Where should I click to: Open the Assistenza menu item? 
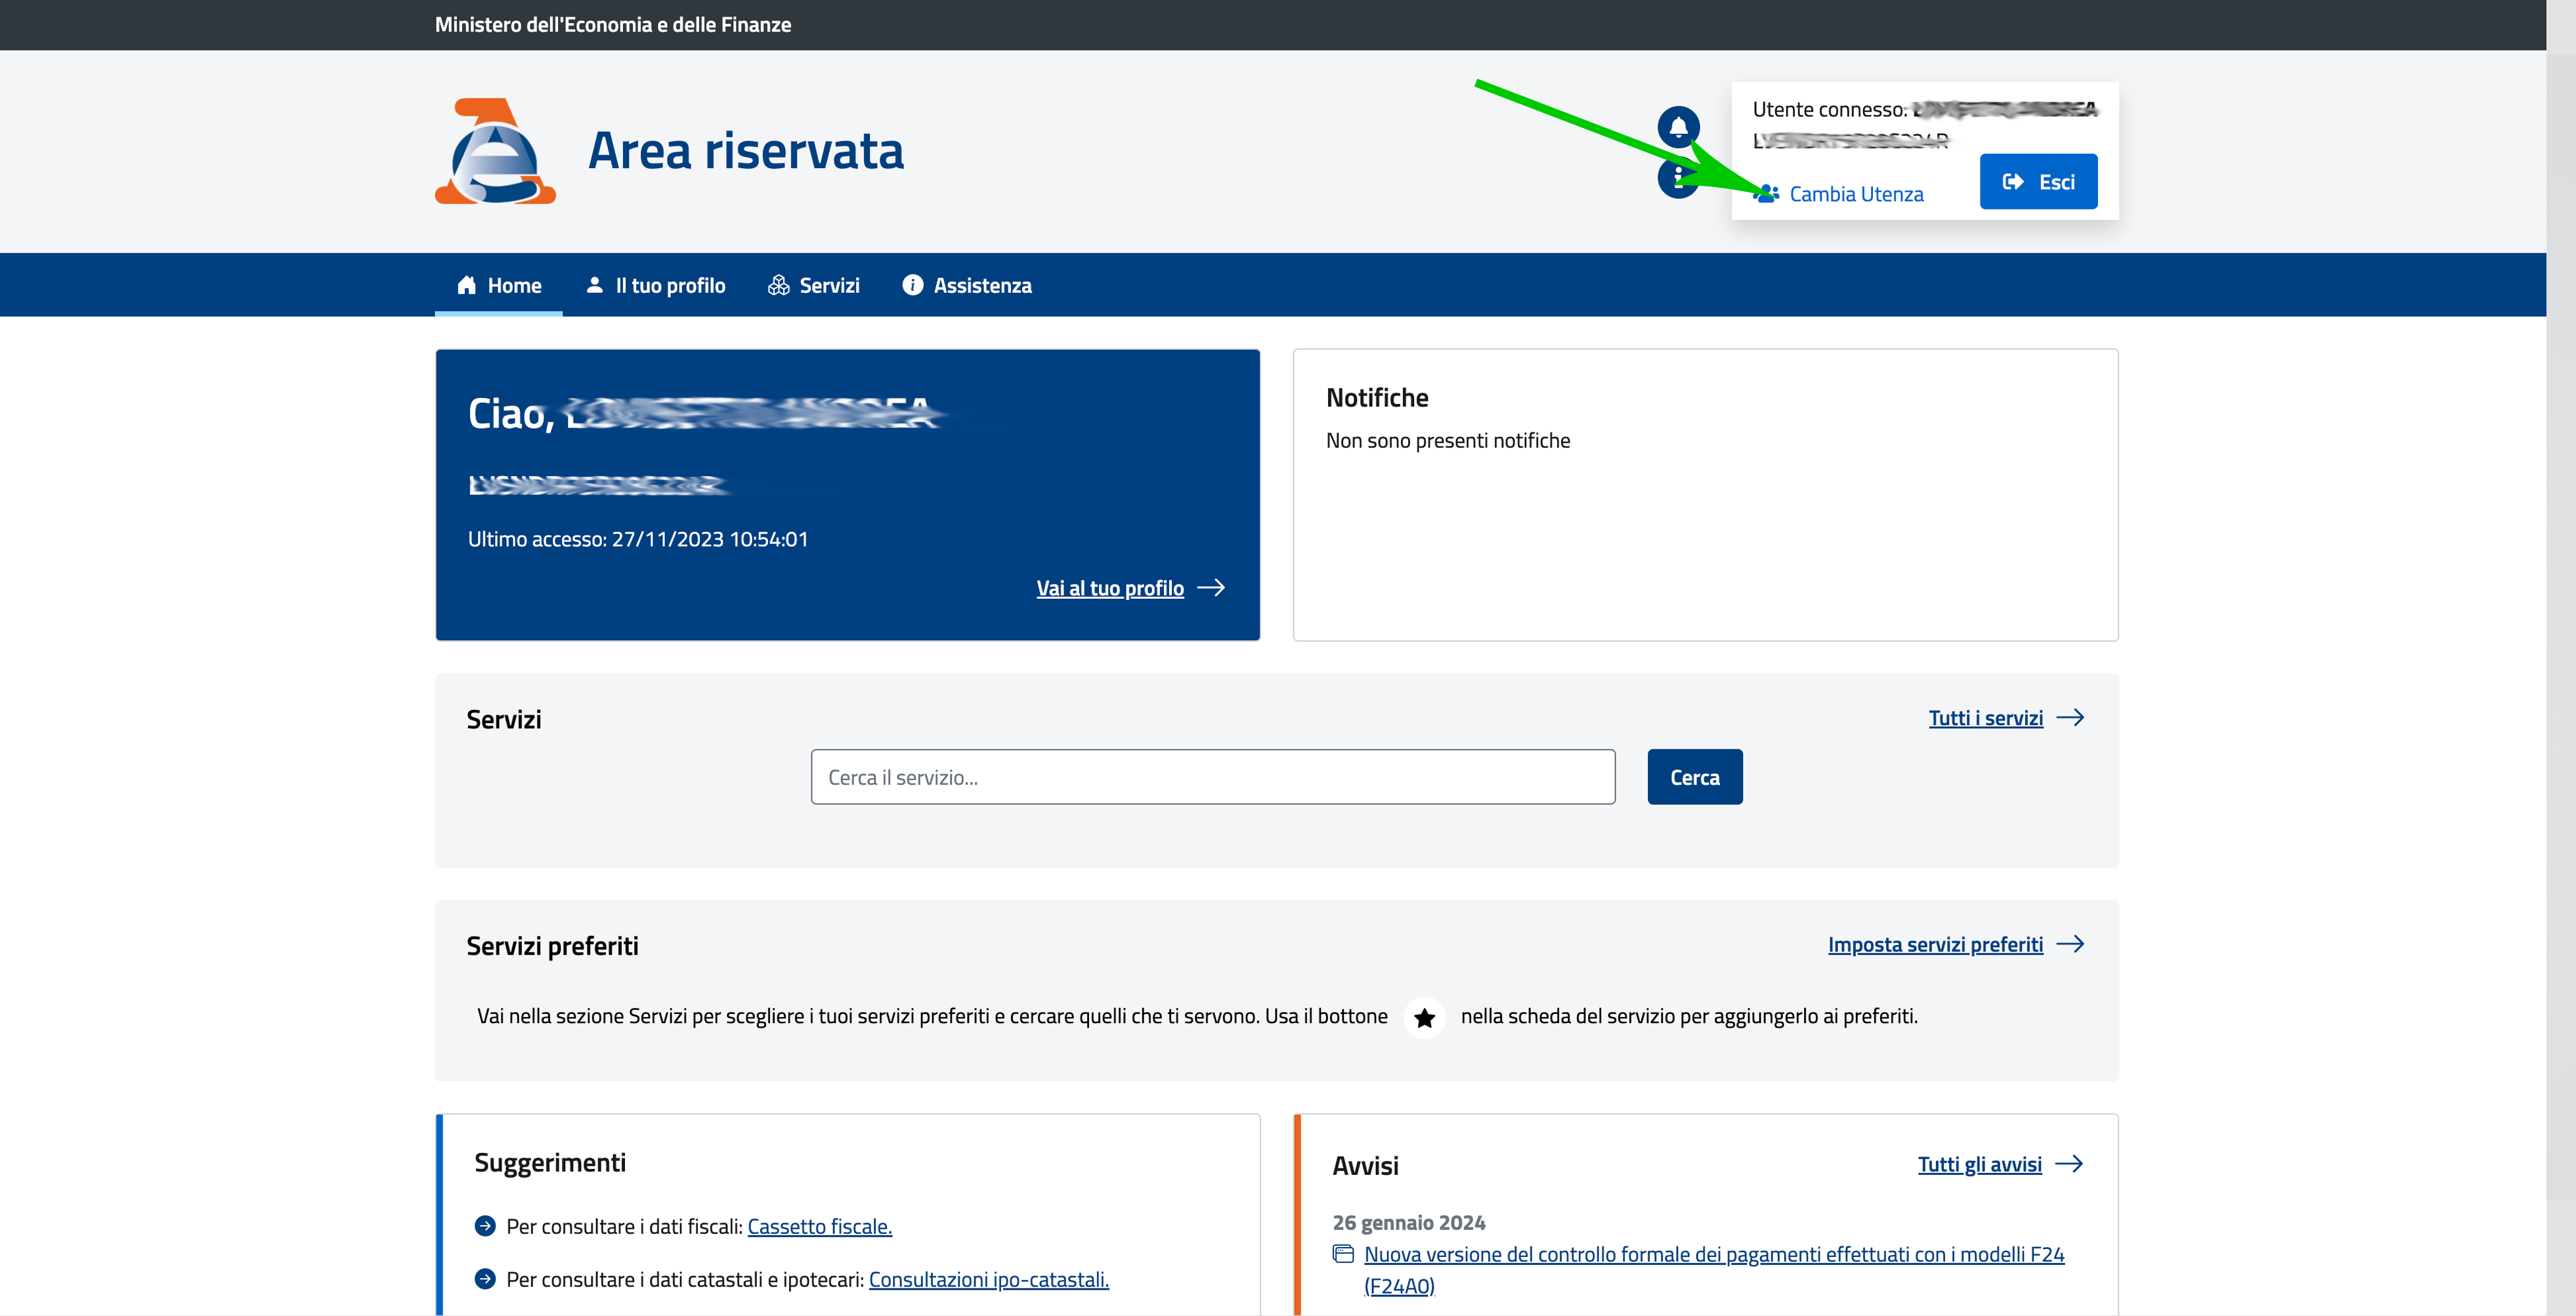[967, 286]
